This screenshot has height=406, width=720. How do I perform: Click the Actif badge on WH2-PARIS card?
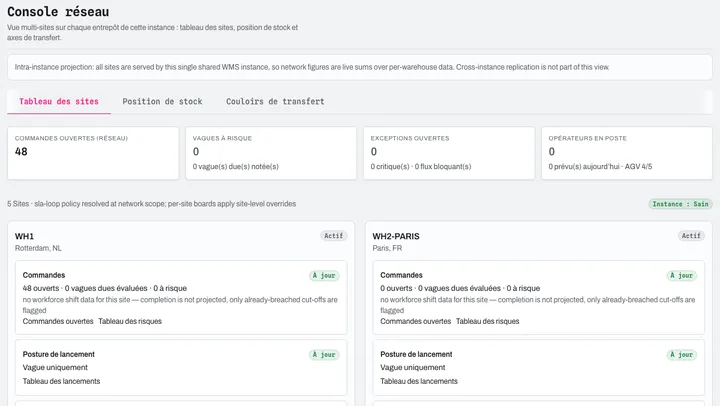point(691,236)
